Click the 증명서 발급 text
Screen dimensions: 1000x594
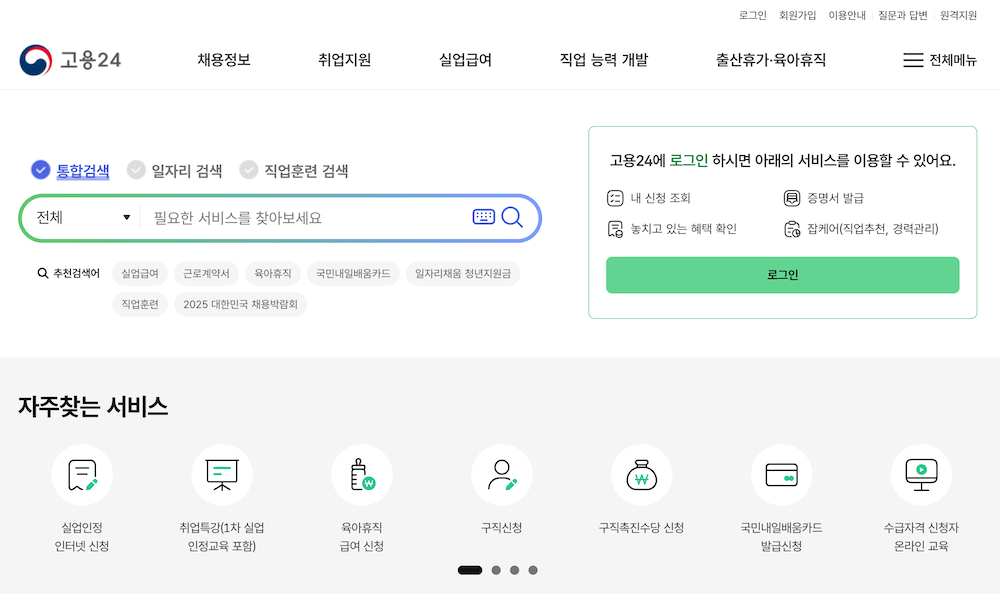click(x=835, y=198)
